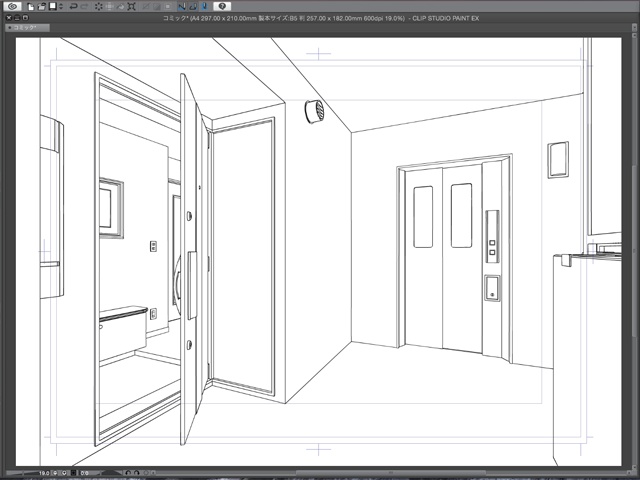640x480 pixels.
Task: Click the zoom slider at bottom
Action: [x=22, y=473]
